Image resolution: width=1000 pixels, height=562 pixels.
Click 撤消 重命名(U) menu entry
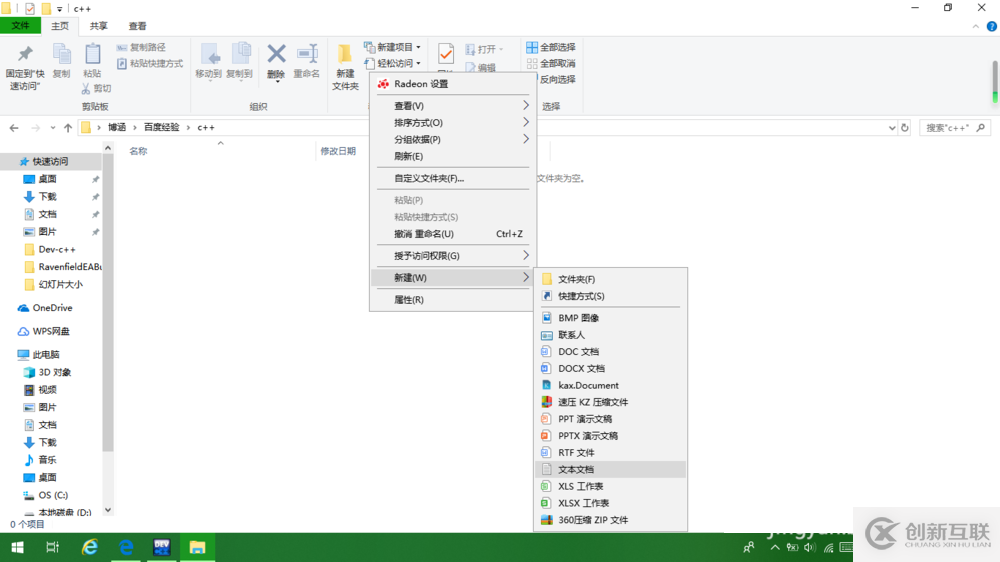(452, 234)
